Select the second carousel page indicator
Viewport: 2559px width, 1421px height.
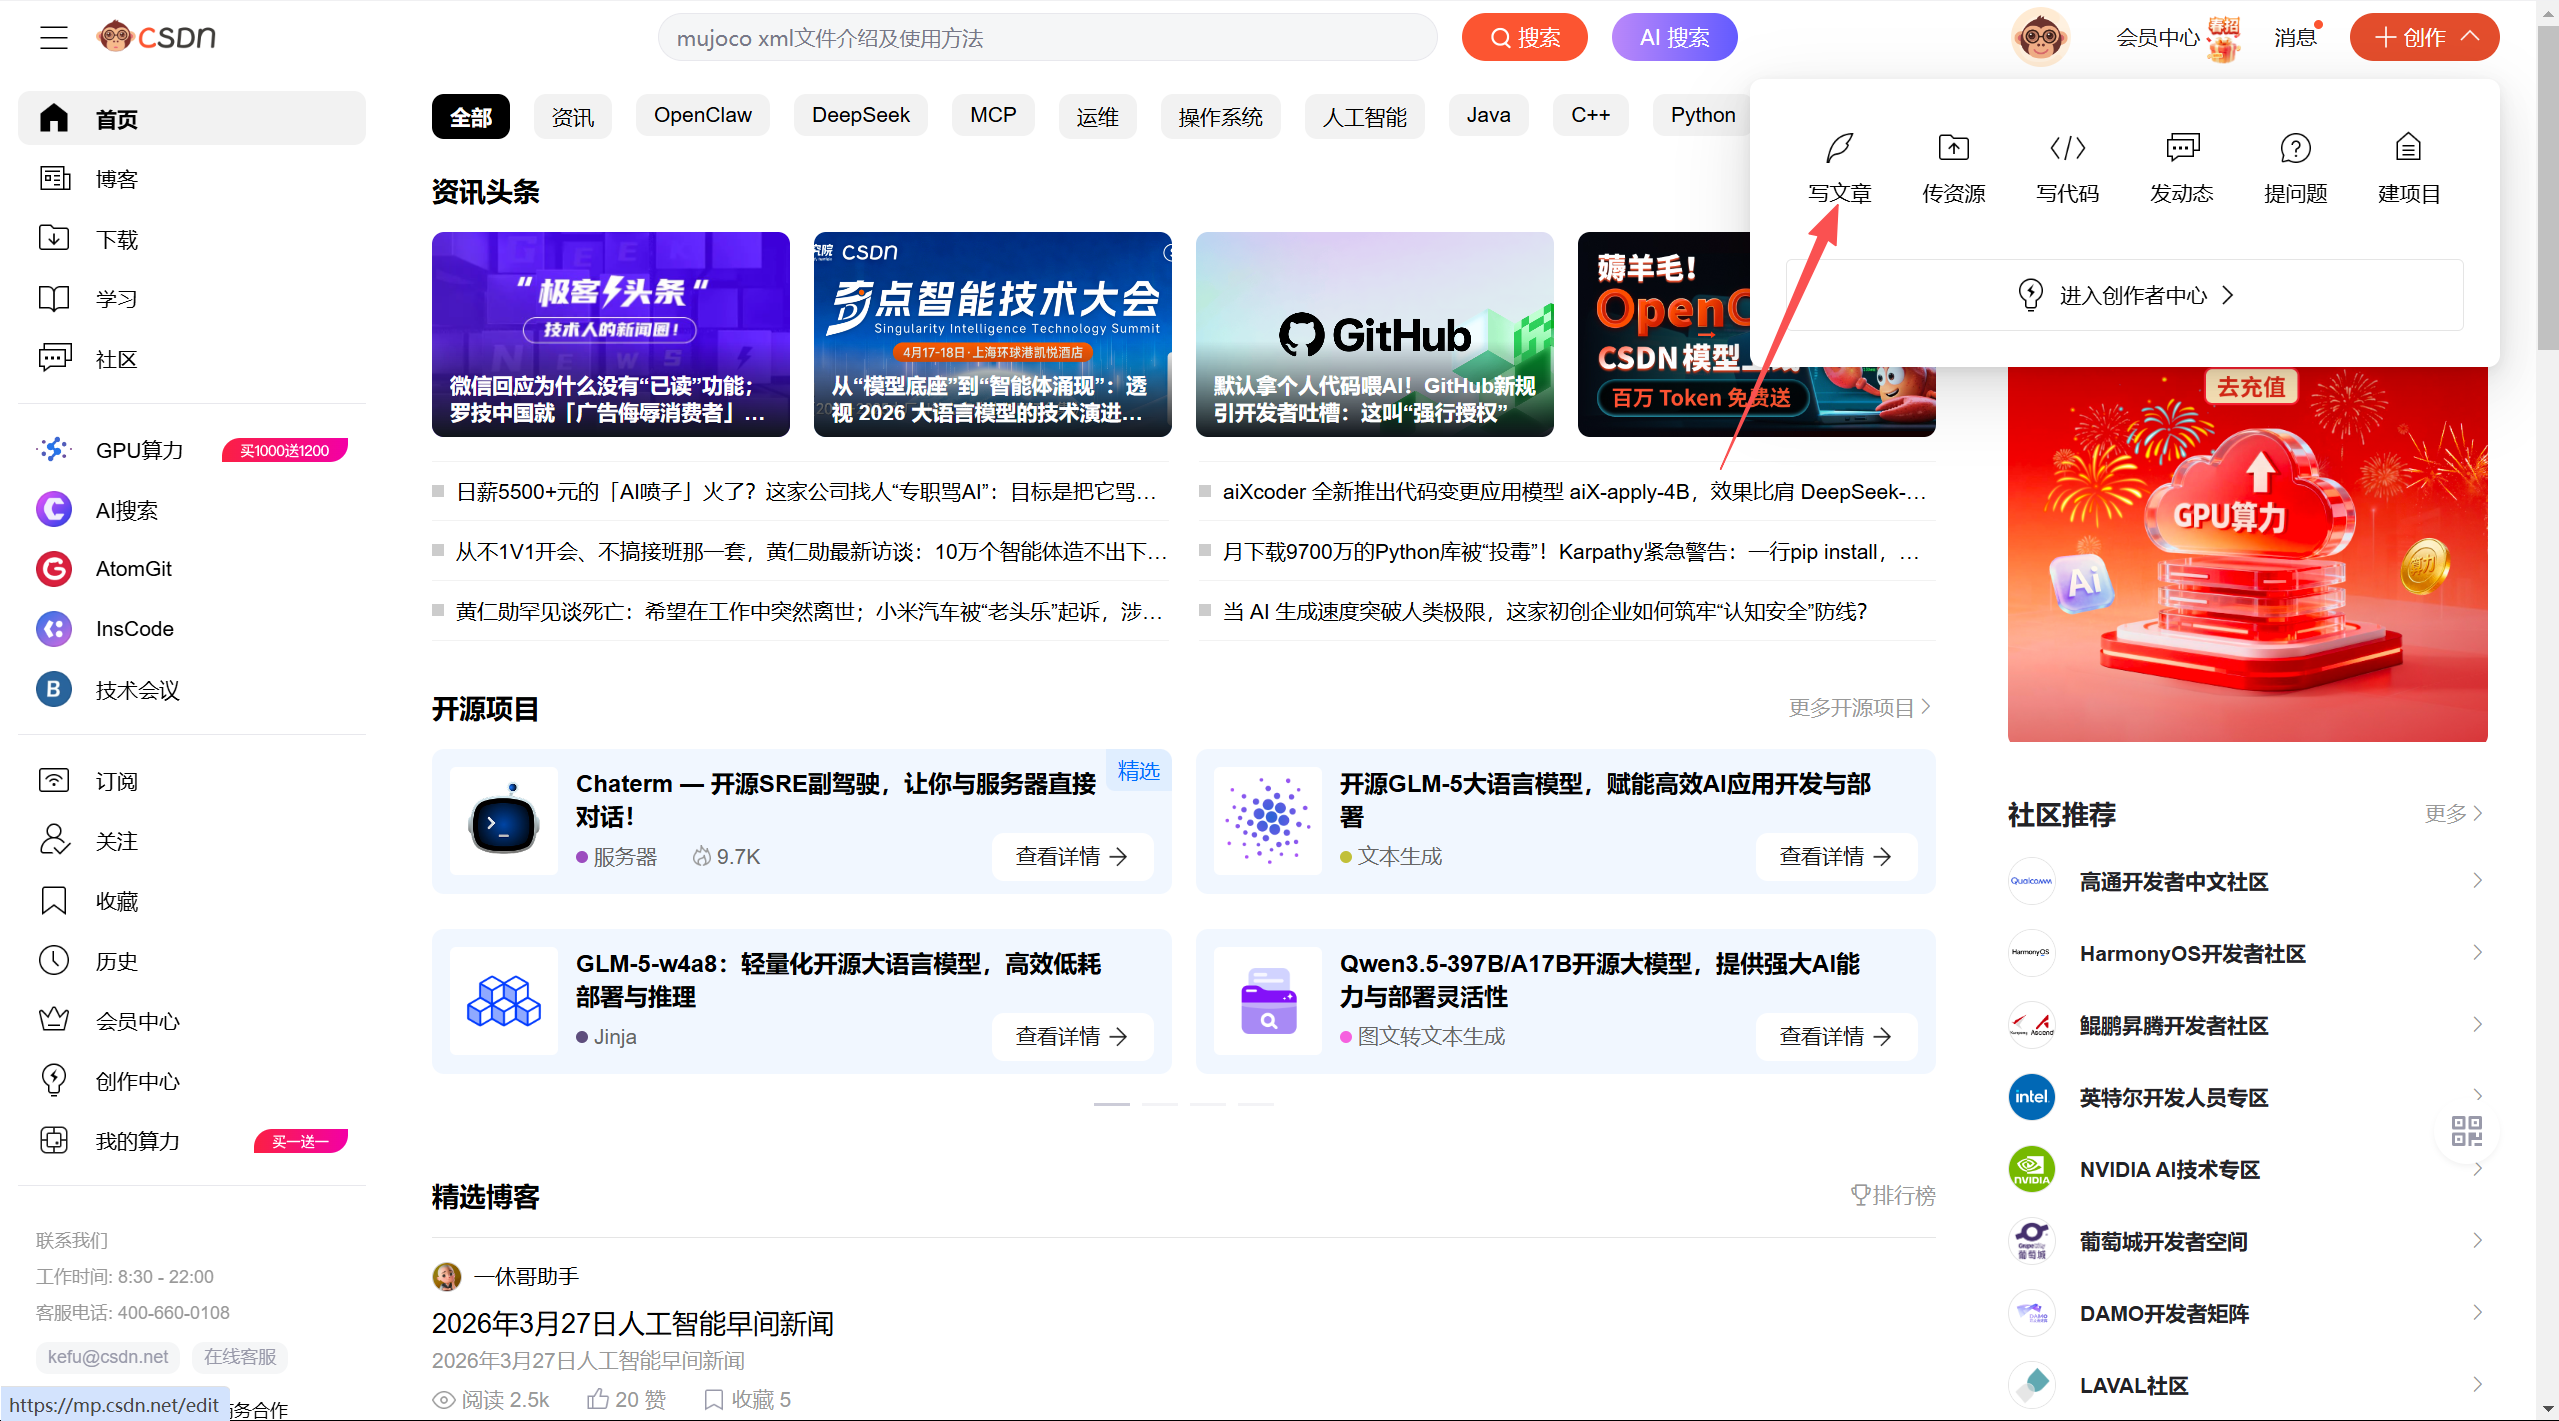[x=1160, y=1104]
